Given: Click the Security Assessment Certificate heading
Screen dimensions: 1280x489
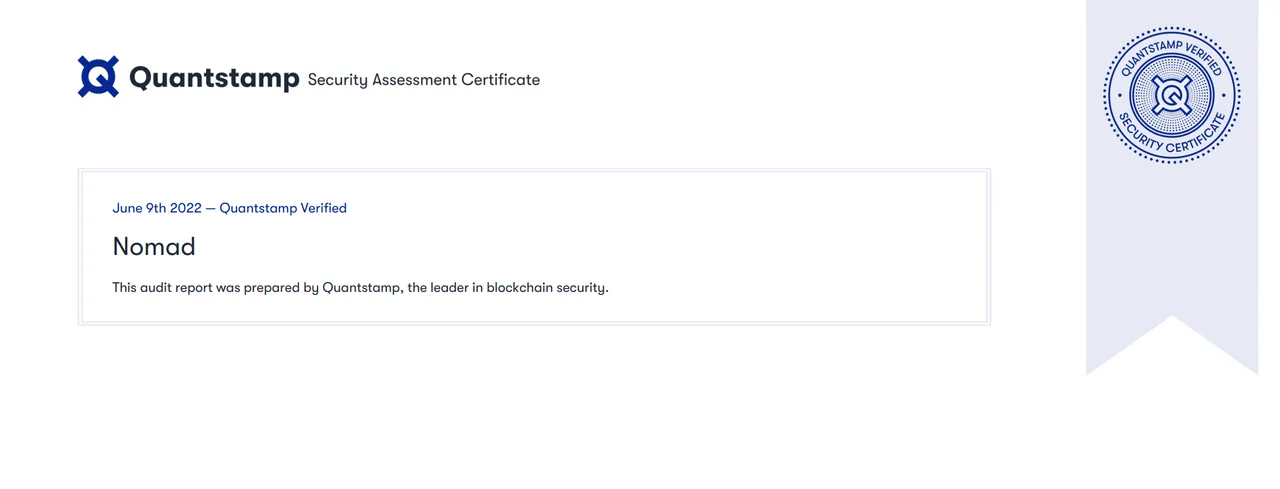Looking at the screenshot, I should point(423,80).
